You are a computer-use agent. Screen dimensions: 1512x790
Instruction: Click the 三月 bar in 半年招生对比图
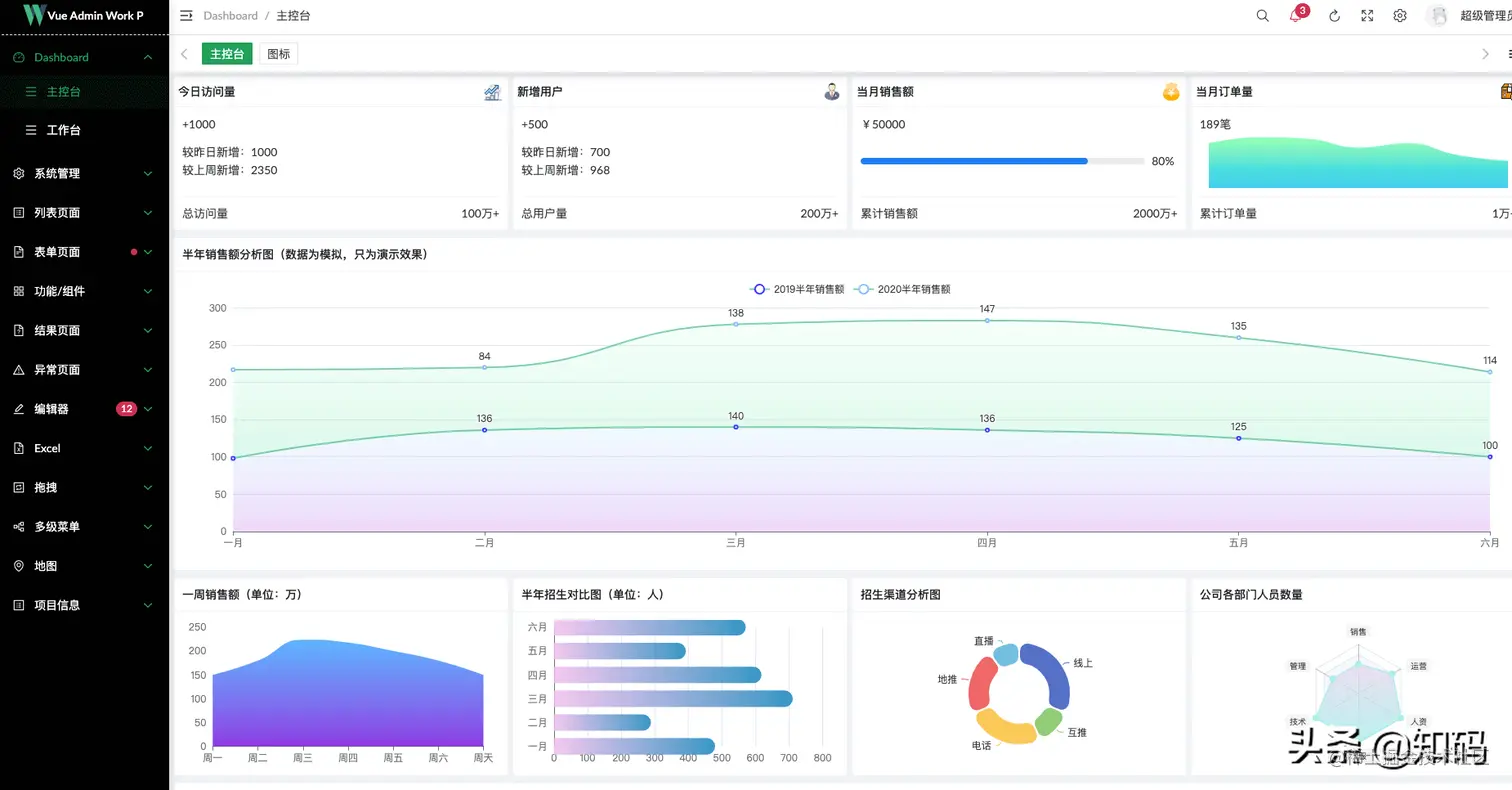[673, 699]
